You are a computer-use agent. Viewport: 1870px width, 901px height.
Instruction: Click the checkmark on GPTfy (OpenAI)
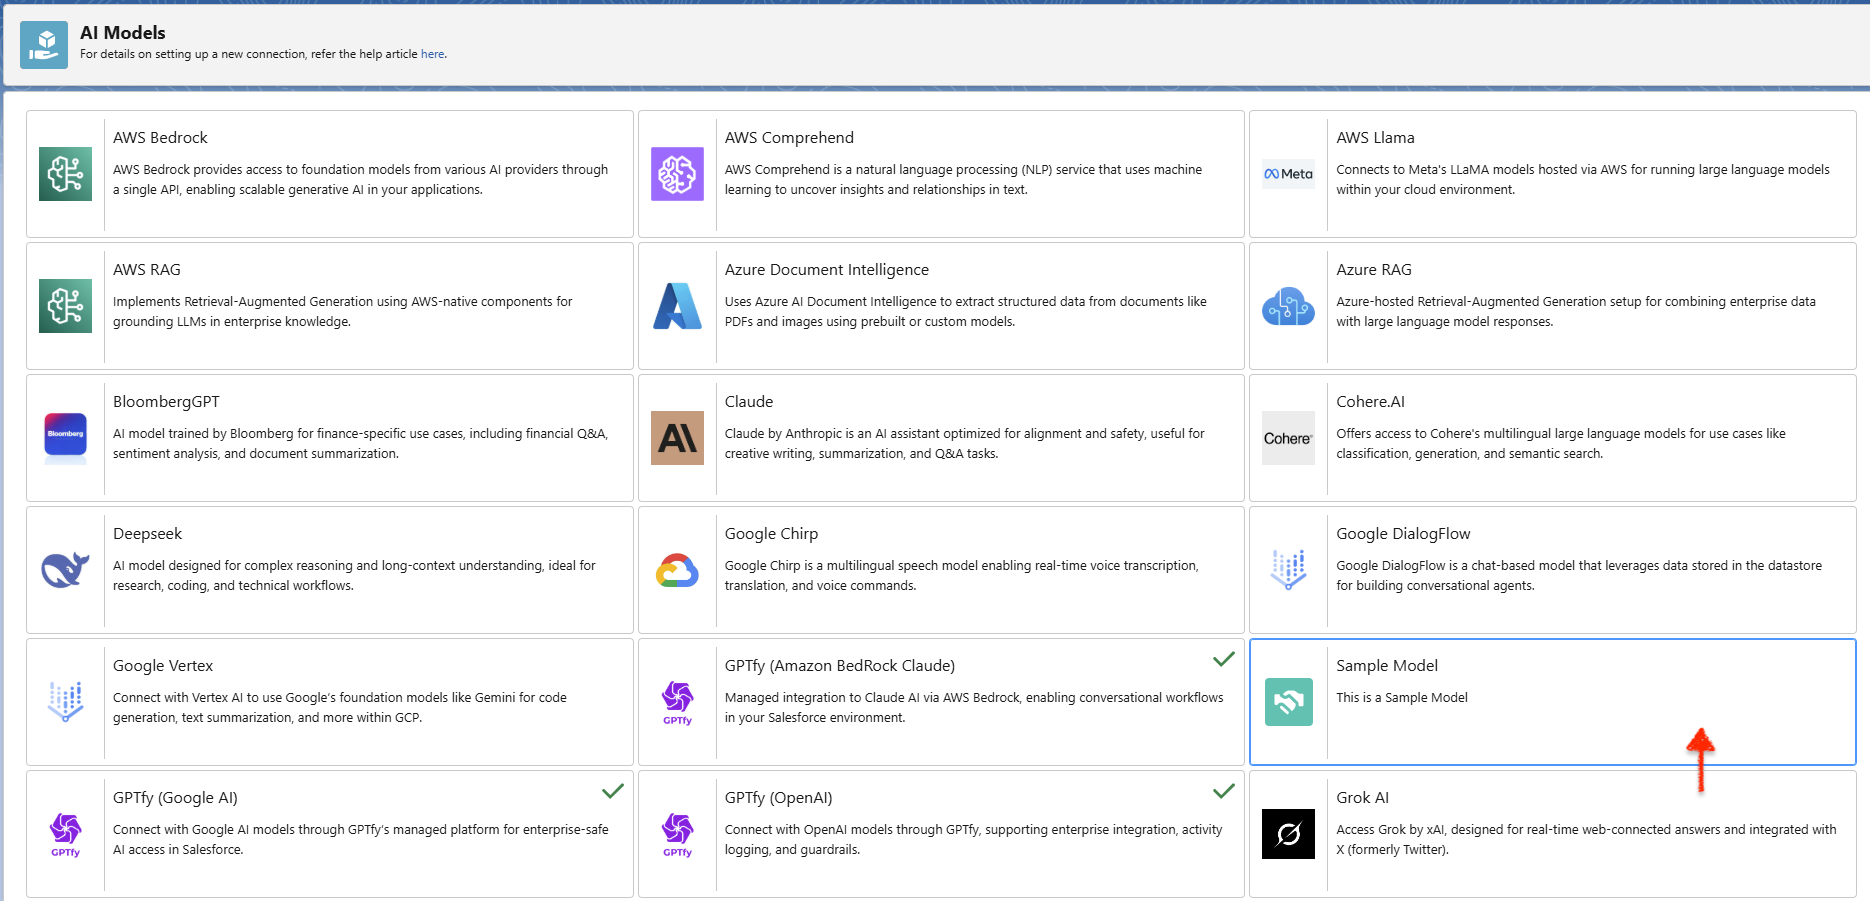1223,791
